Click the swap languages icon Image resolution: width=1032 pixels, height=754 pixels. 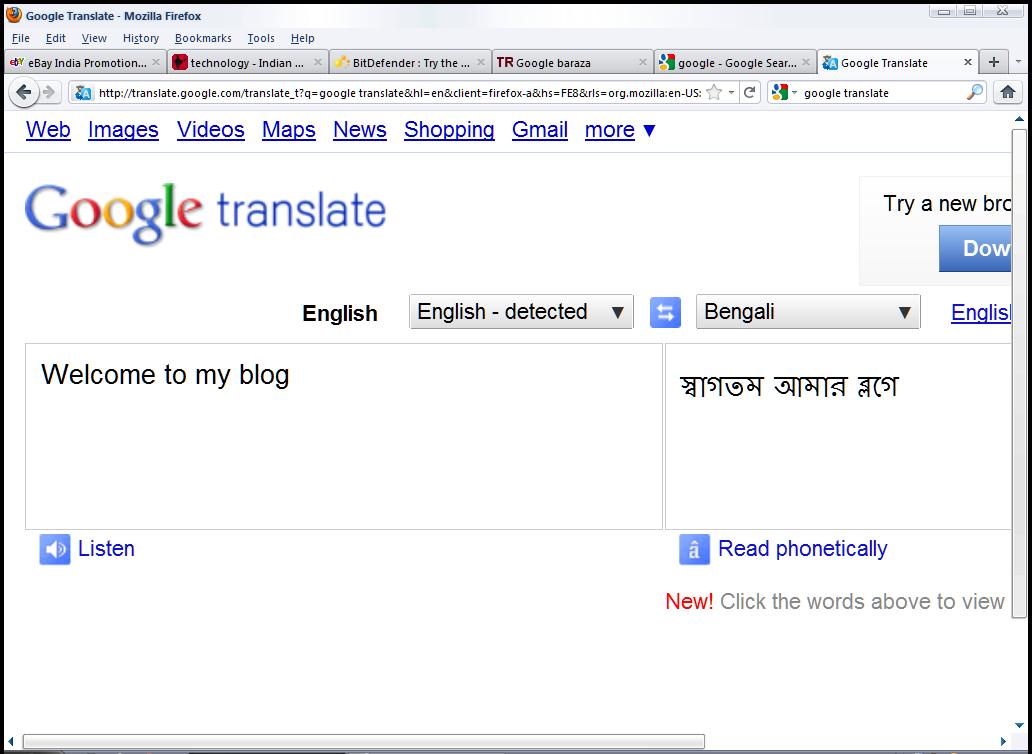click(665, 312)
